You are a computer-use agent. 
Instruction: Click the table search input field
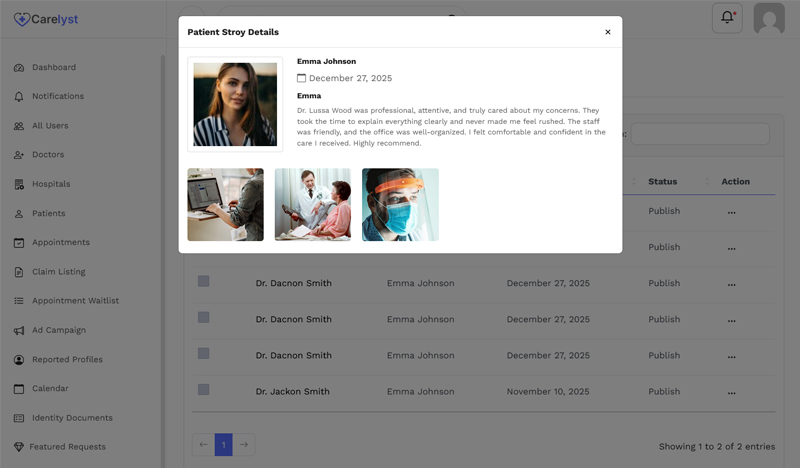[700, 134]
